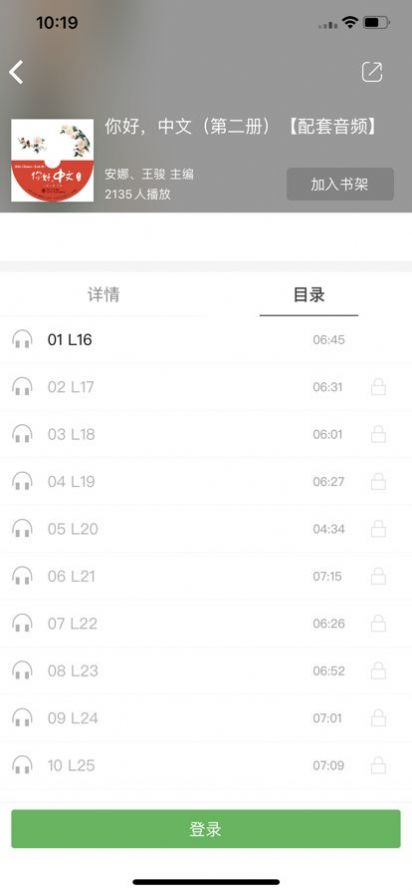Viewport: 412px width, 894px height.
Task: Tap the green 登录 button
Action: [x=206, y=829]
